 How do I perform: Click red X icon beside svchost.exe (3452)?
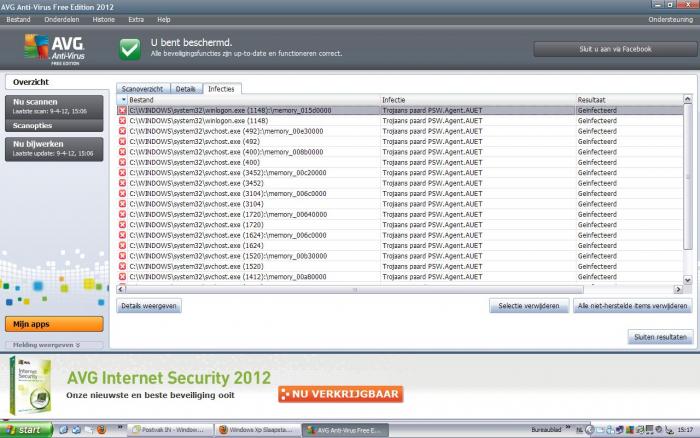(122, 183)
